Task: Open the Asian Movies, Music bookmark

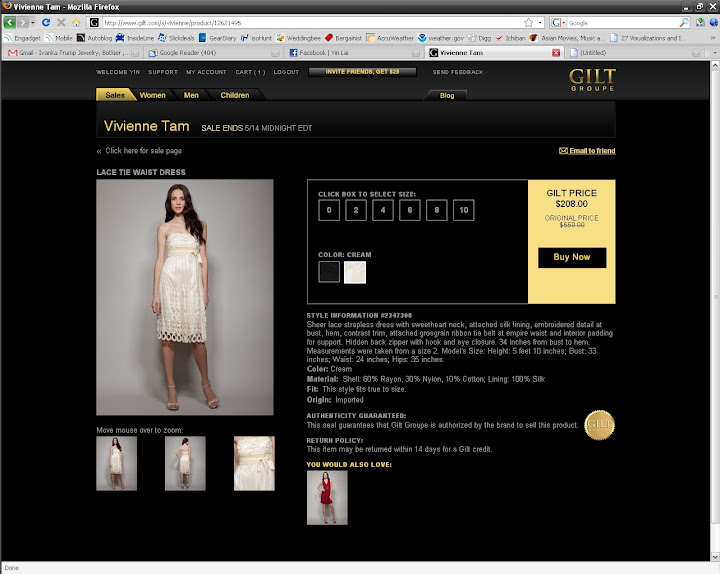Action: pyautogui.click(x=567, y=38)
